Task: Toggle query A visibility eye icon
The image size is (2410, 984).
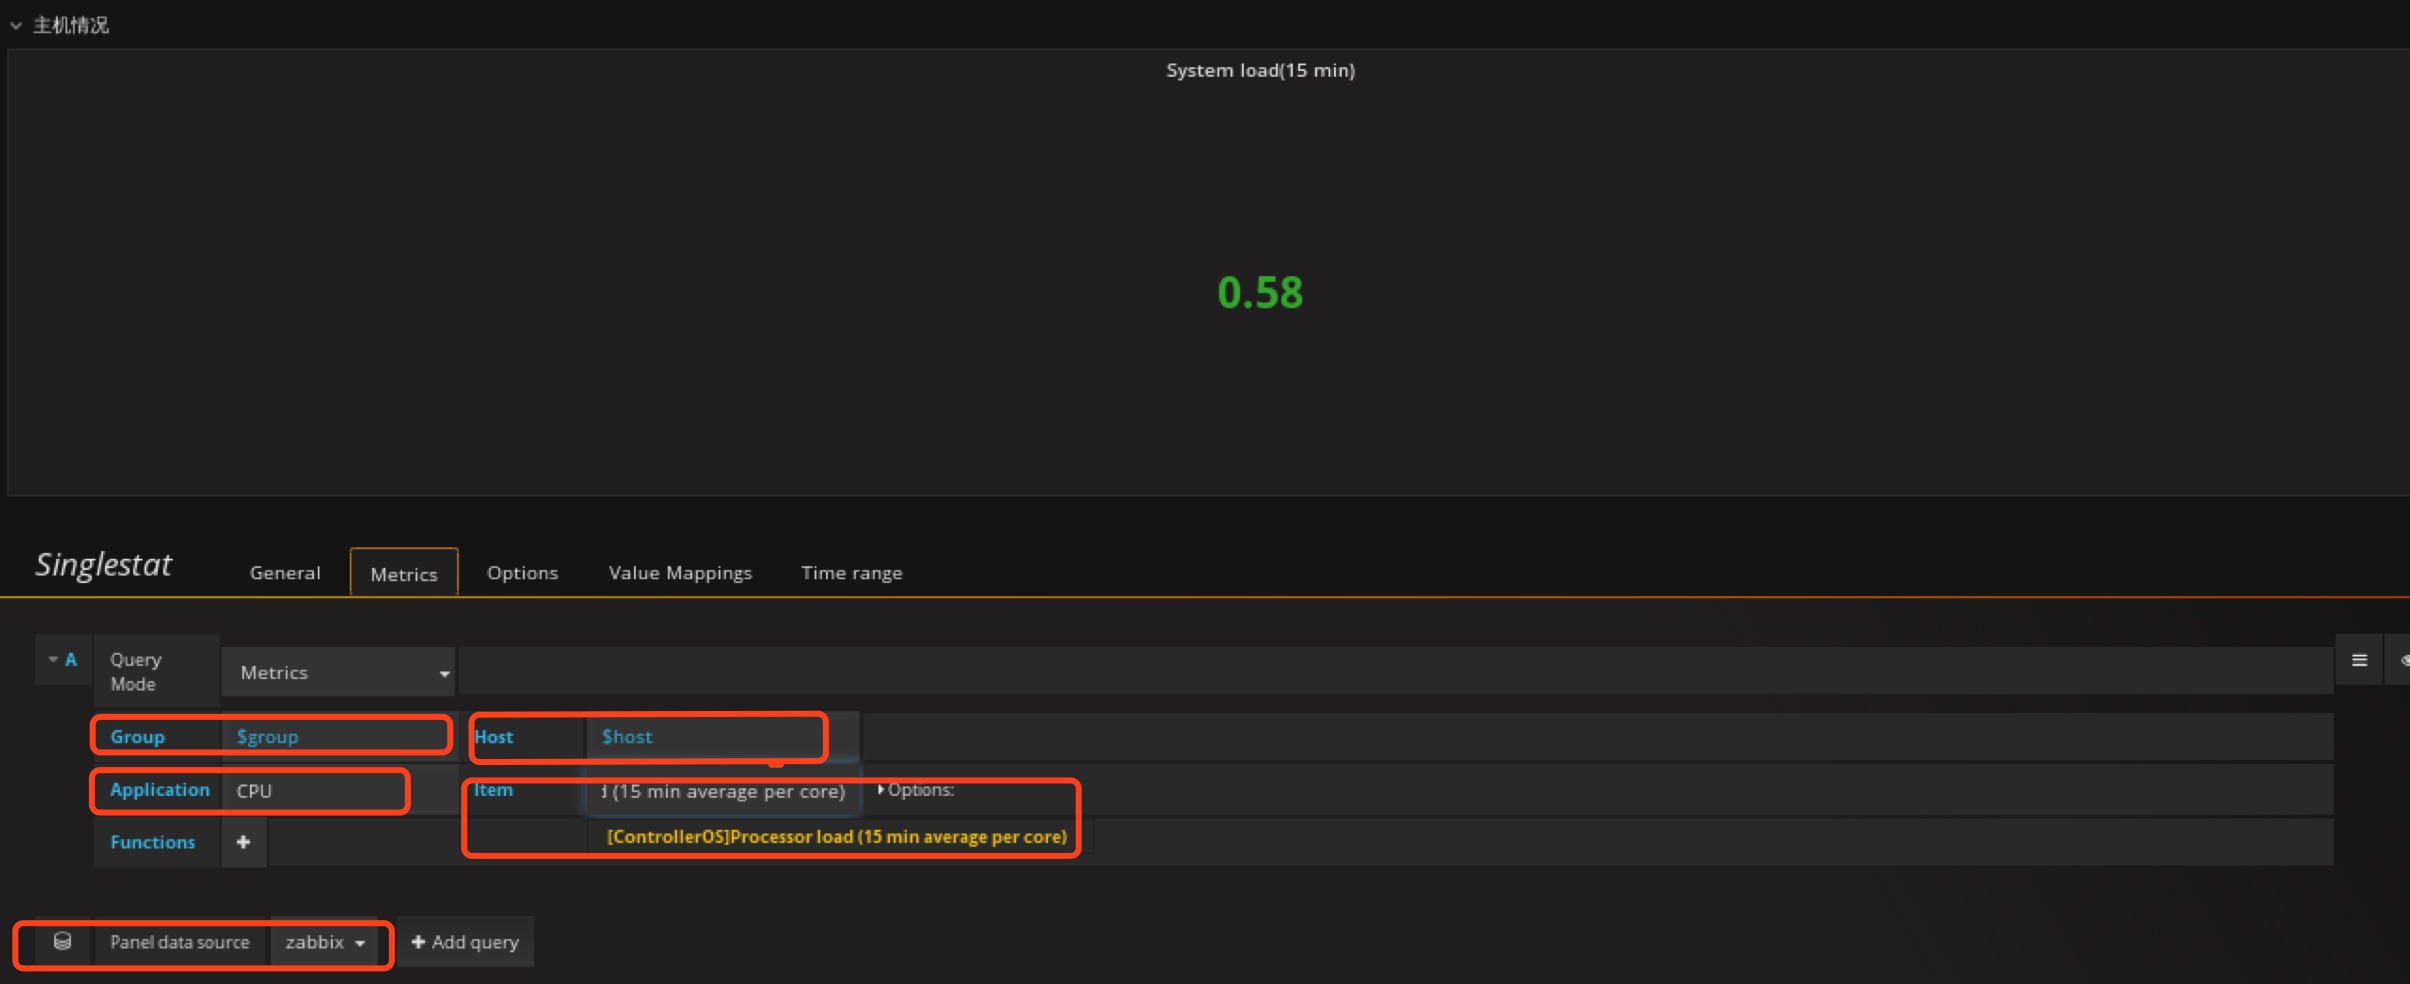Action: [2402, 660]
